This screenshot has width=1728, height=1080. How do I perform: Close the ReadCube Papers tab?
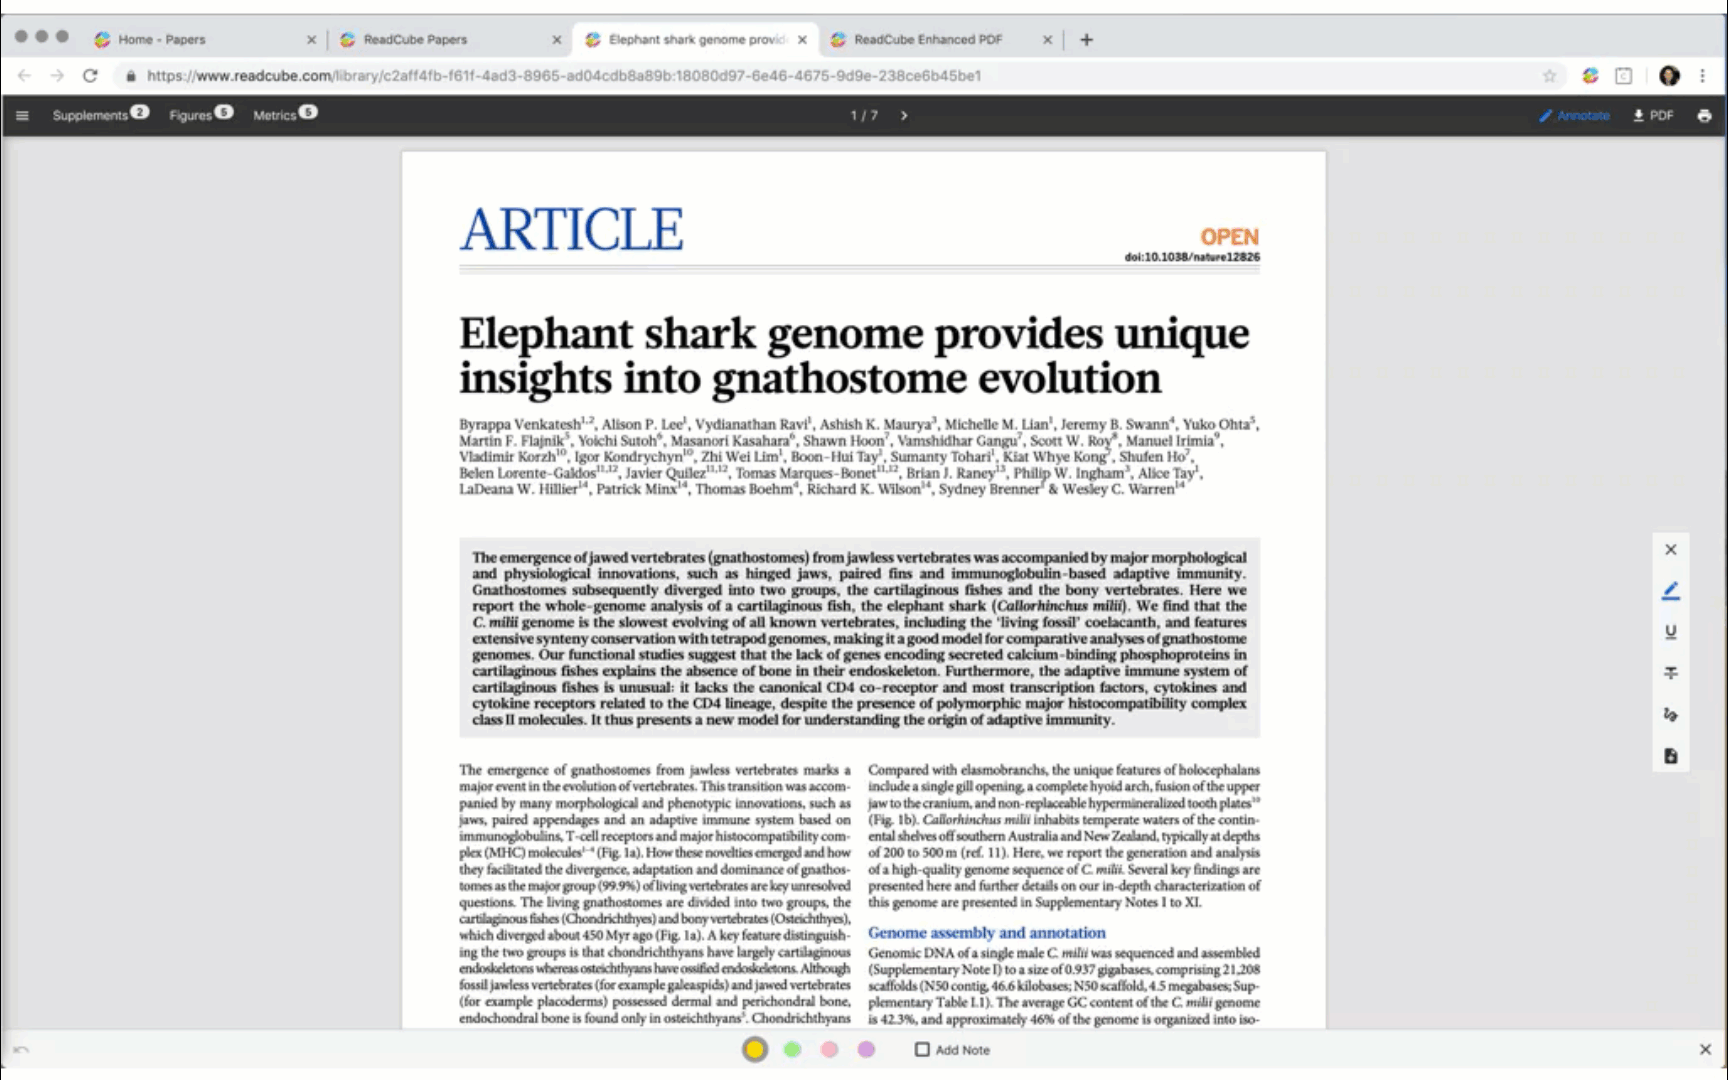point(557,40)
